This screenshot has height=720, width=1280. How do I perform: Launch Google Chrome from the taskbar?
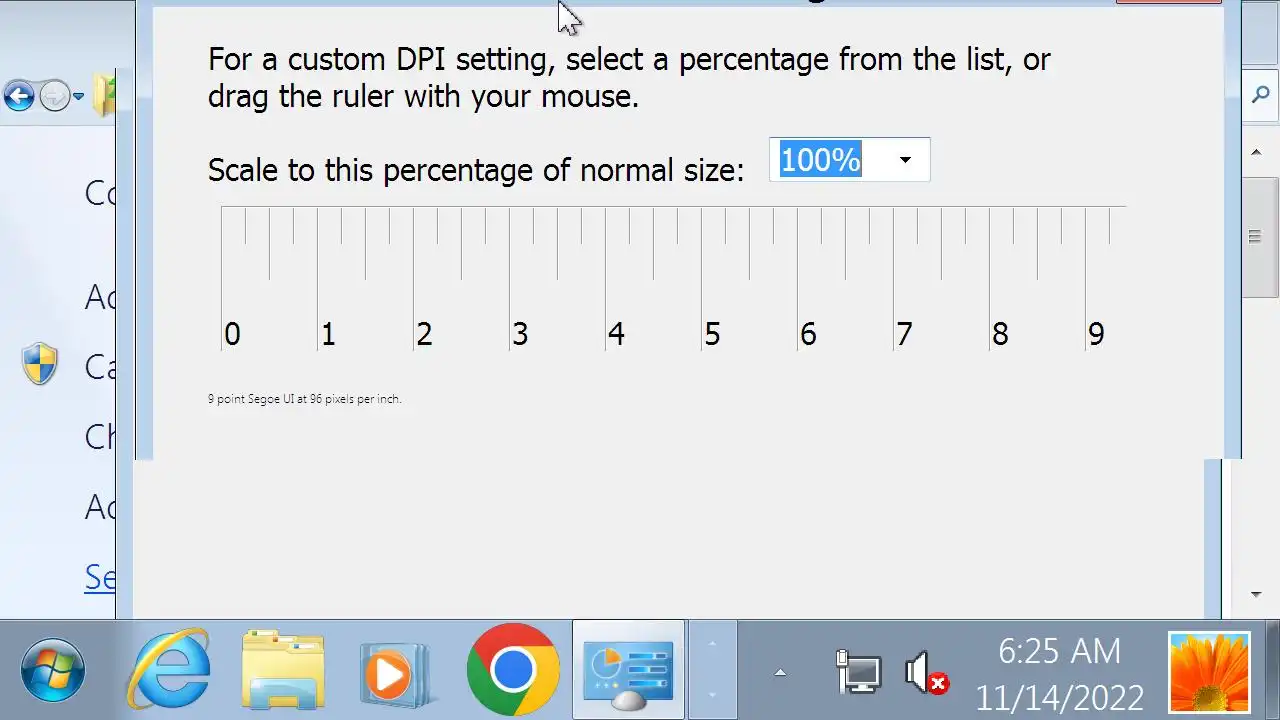point(513,670)
